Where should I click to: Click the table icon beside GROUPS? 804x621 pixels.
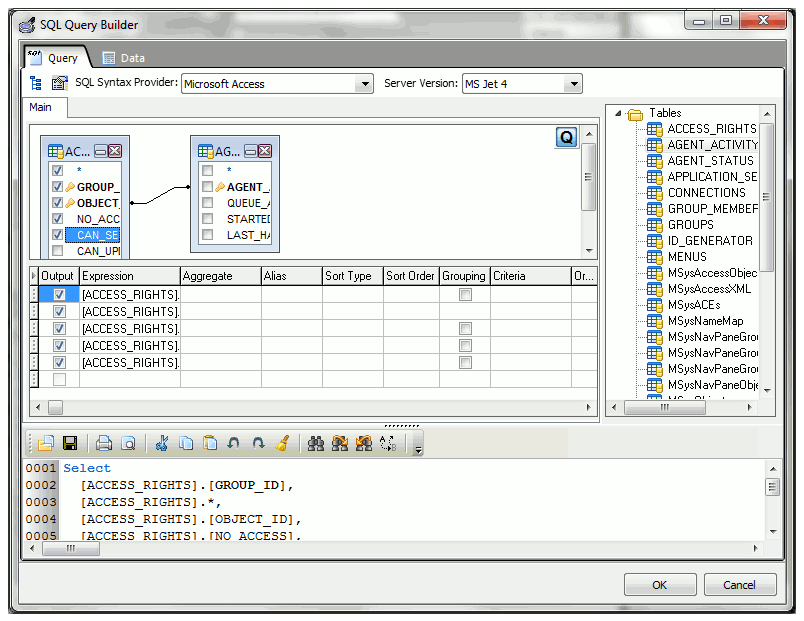coord(654,225)
